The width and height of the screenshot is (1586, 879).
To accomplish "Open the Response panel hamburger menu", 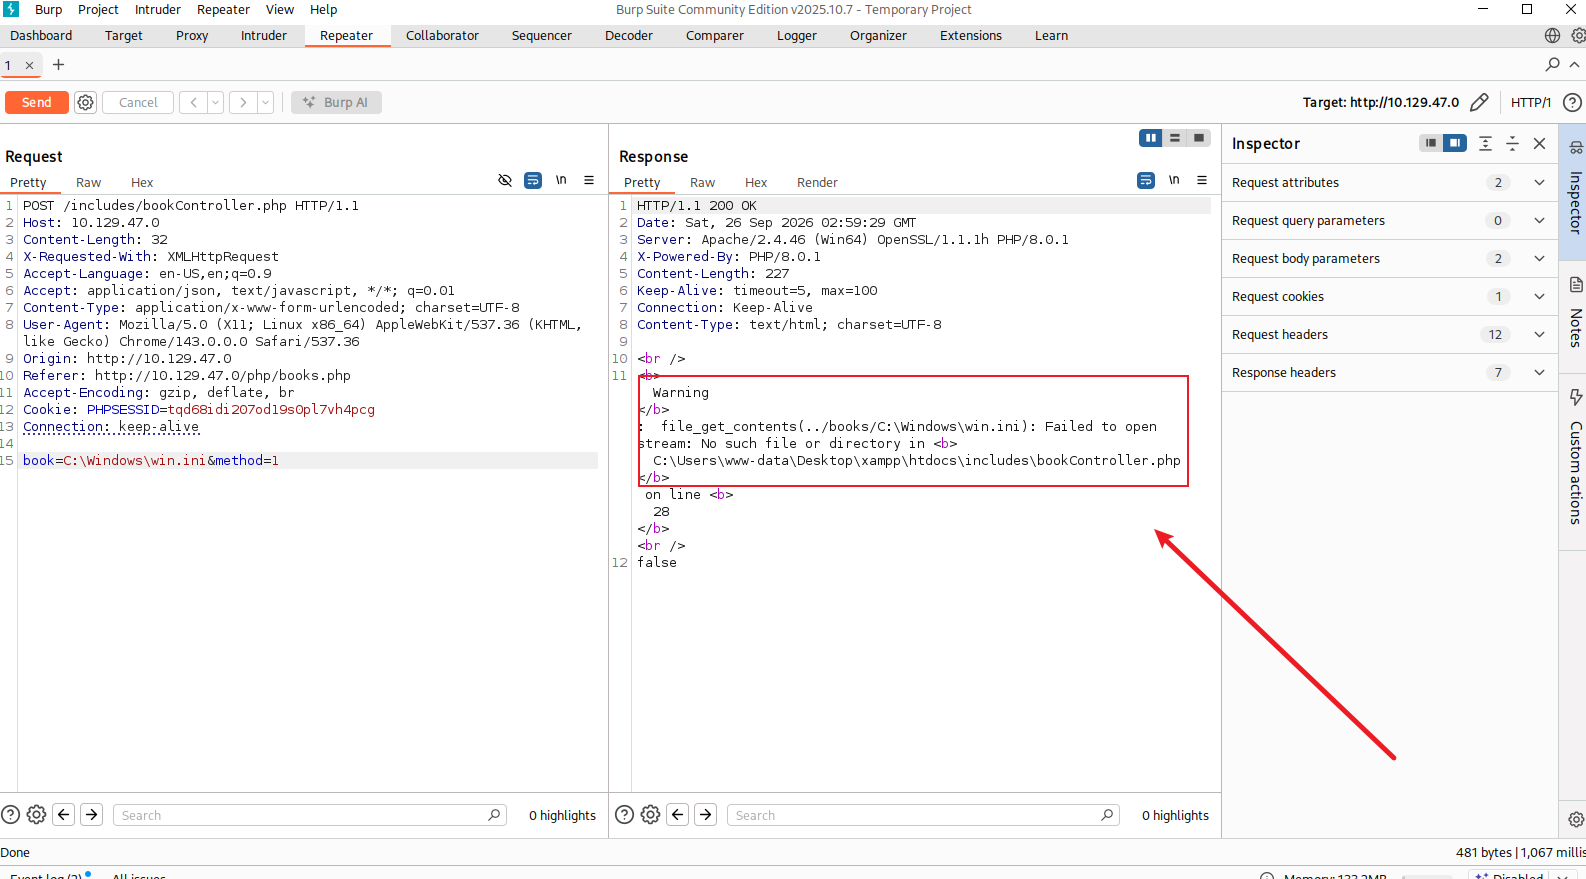I will (1202, 180).
